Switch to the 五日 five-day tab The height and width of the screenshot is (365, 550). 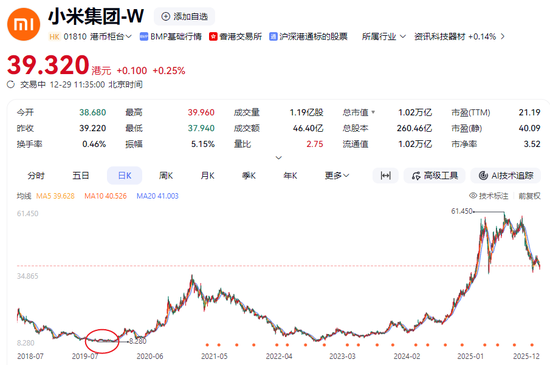81,176
